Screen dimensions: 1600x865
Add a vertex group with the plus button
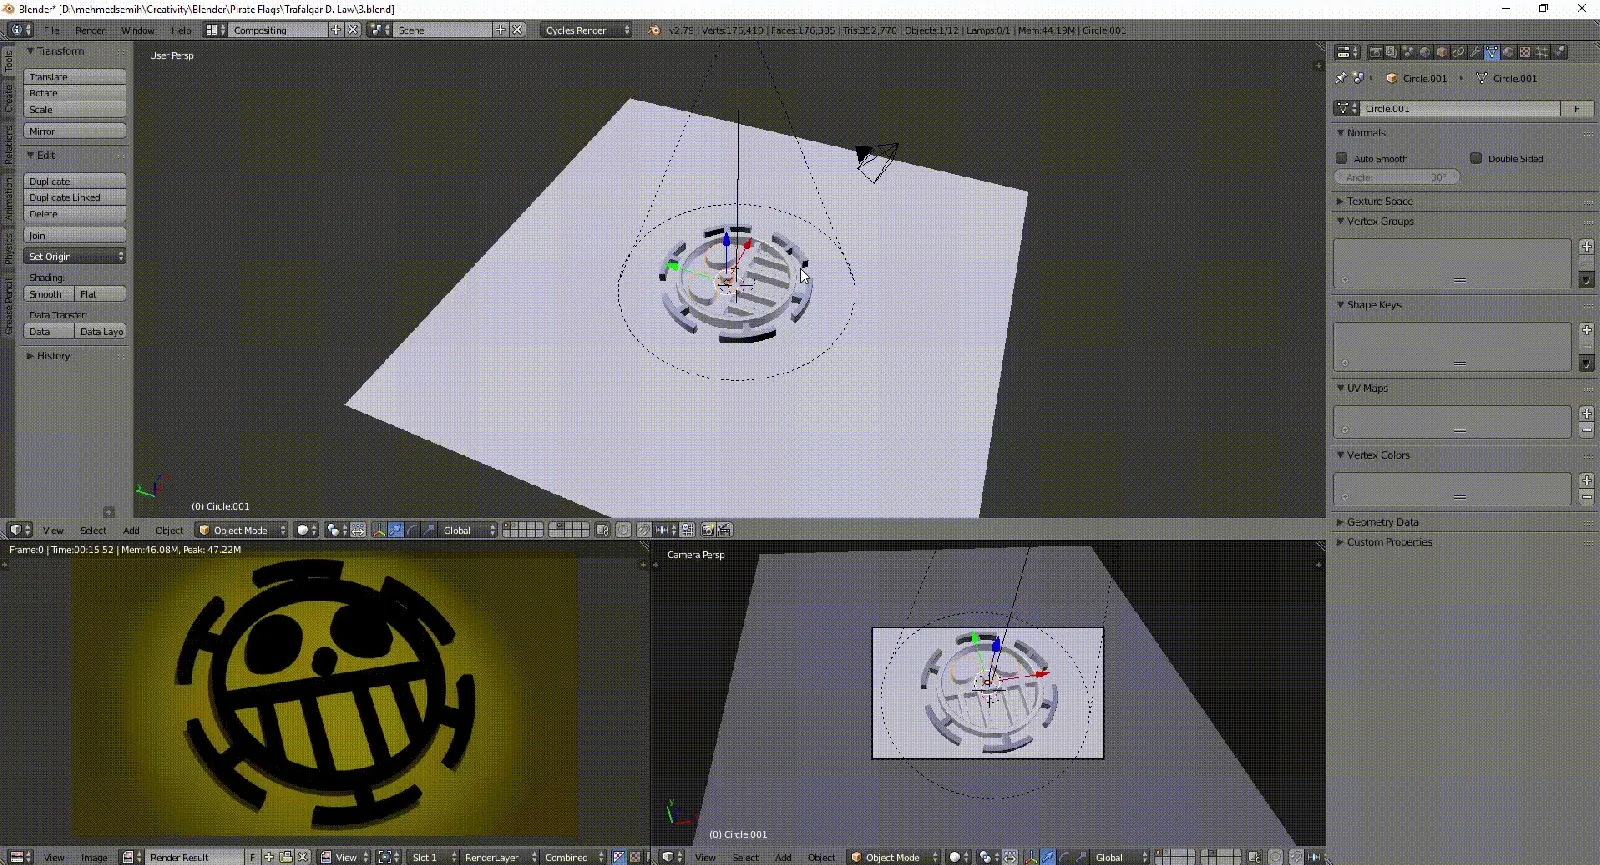(1586, 246)
